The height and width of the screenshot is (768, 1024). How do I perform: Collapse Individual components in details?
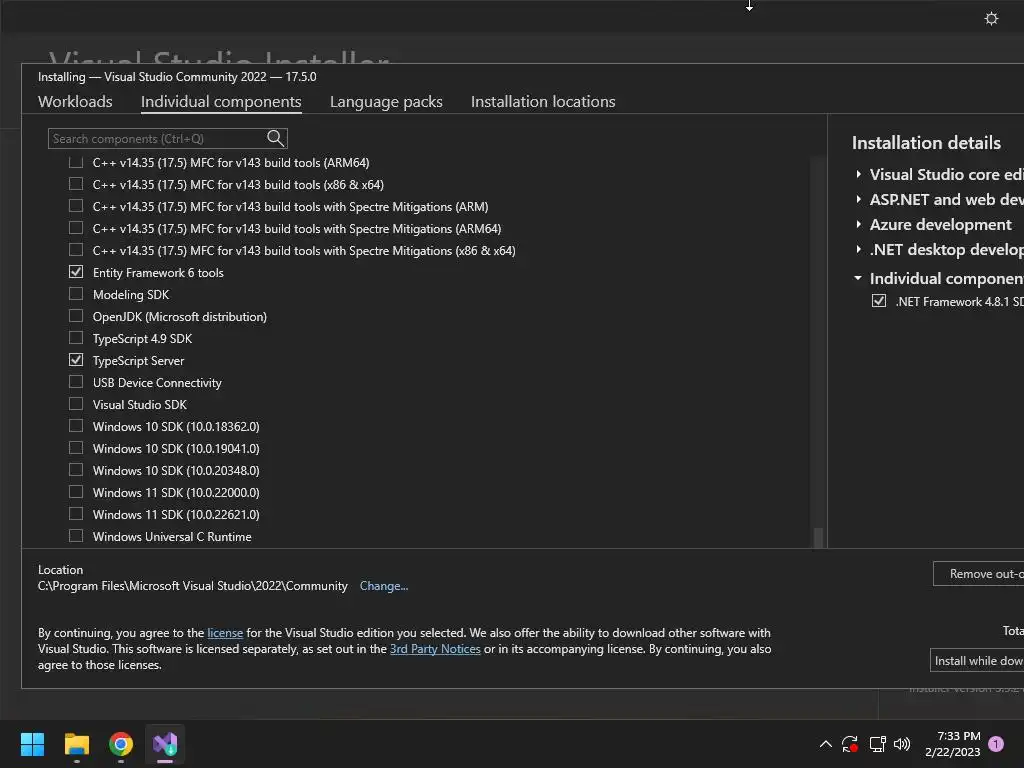click(x=858, y=278)
